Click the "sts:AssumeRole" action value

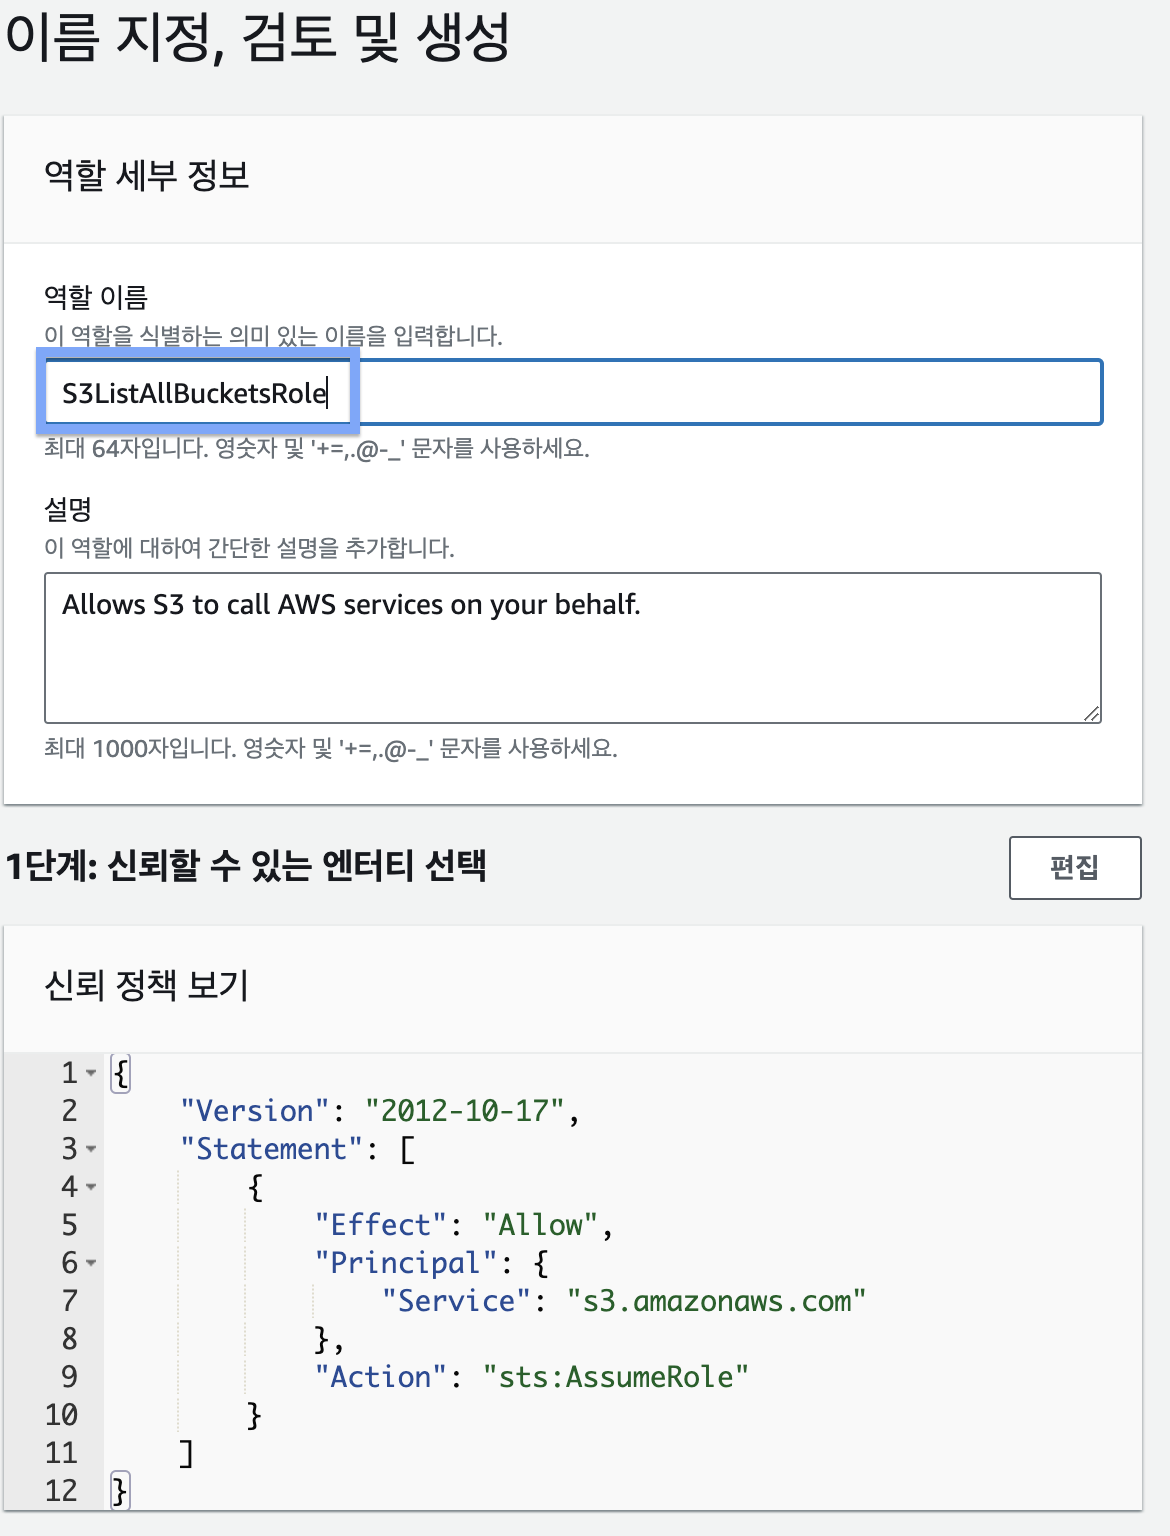[615, 1377]
